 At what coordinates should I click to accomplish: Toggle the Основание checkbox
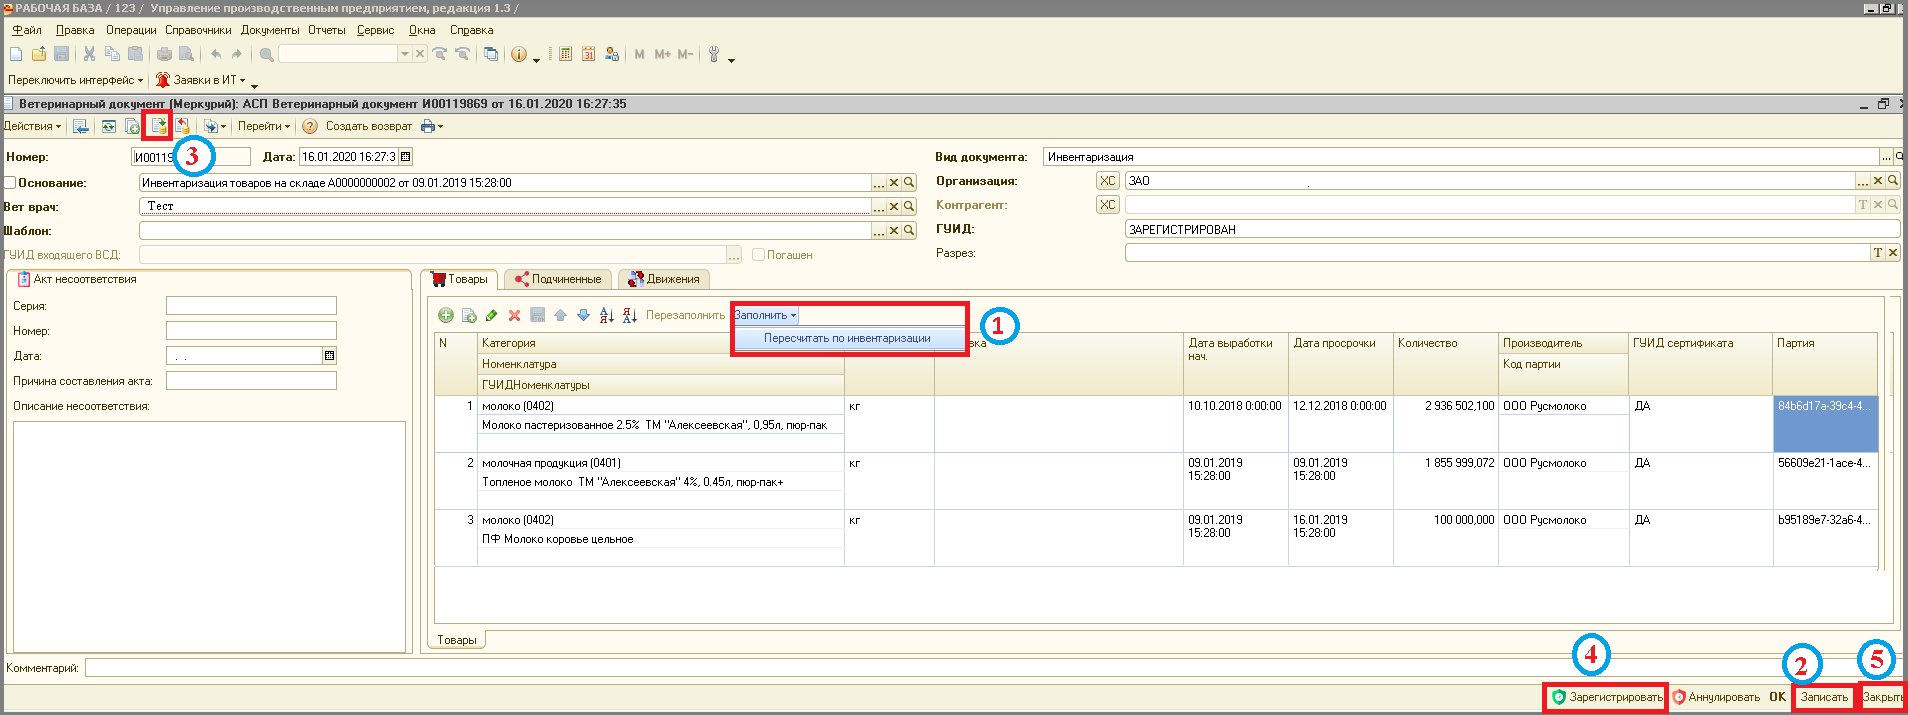click(10, 183)
